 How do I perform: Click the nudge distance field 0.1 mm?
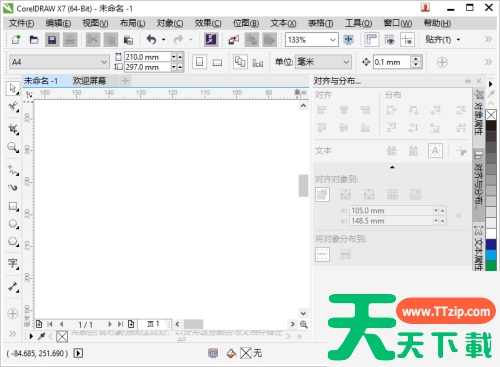point(392,62)
